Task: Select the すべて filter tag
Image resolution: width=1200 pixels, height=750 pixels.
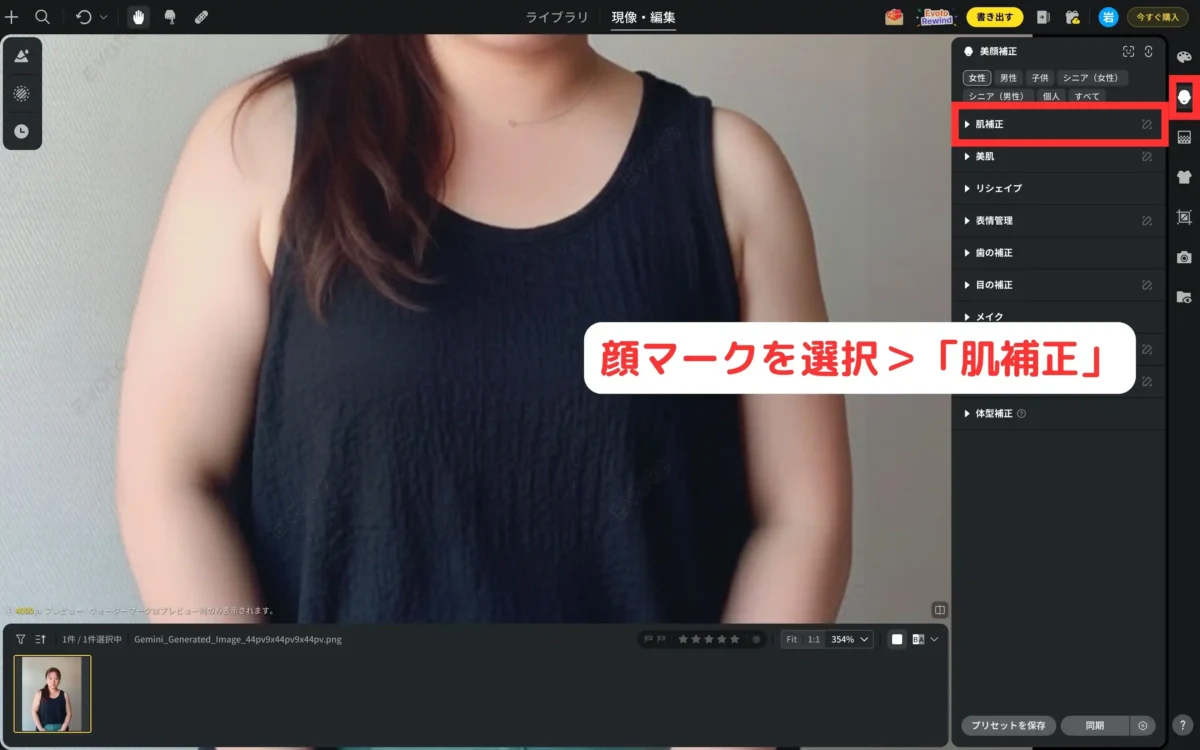Action: coord(1087,96)
